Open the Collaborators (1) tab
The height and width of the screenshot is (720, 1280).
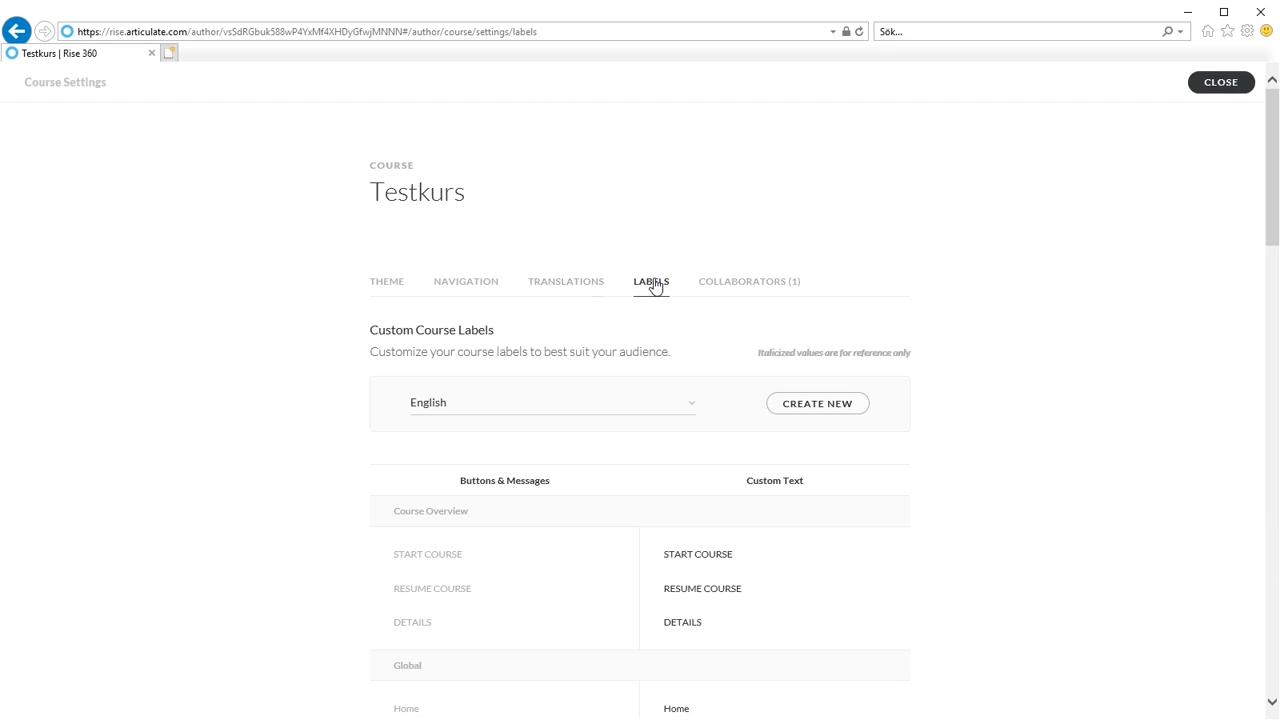[749, 281]
